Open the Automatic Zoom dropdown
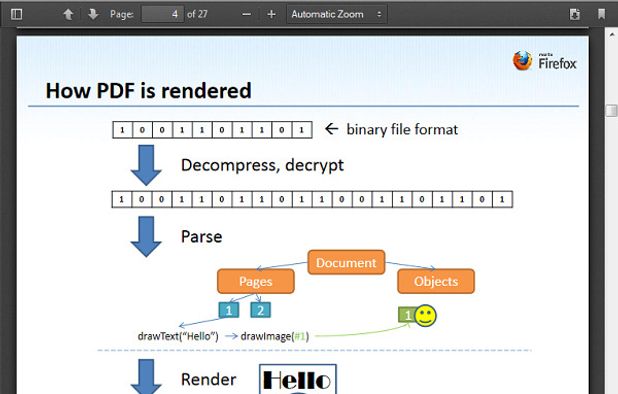Viewport: 618px width, 394px height. click(337, 15)
